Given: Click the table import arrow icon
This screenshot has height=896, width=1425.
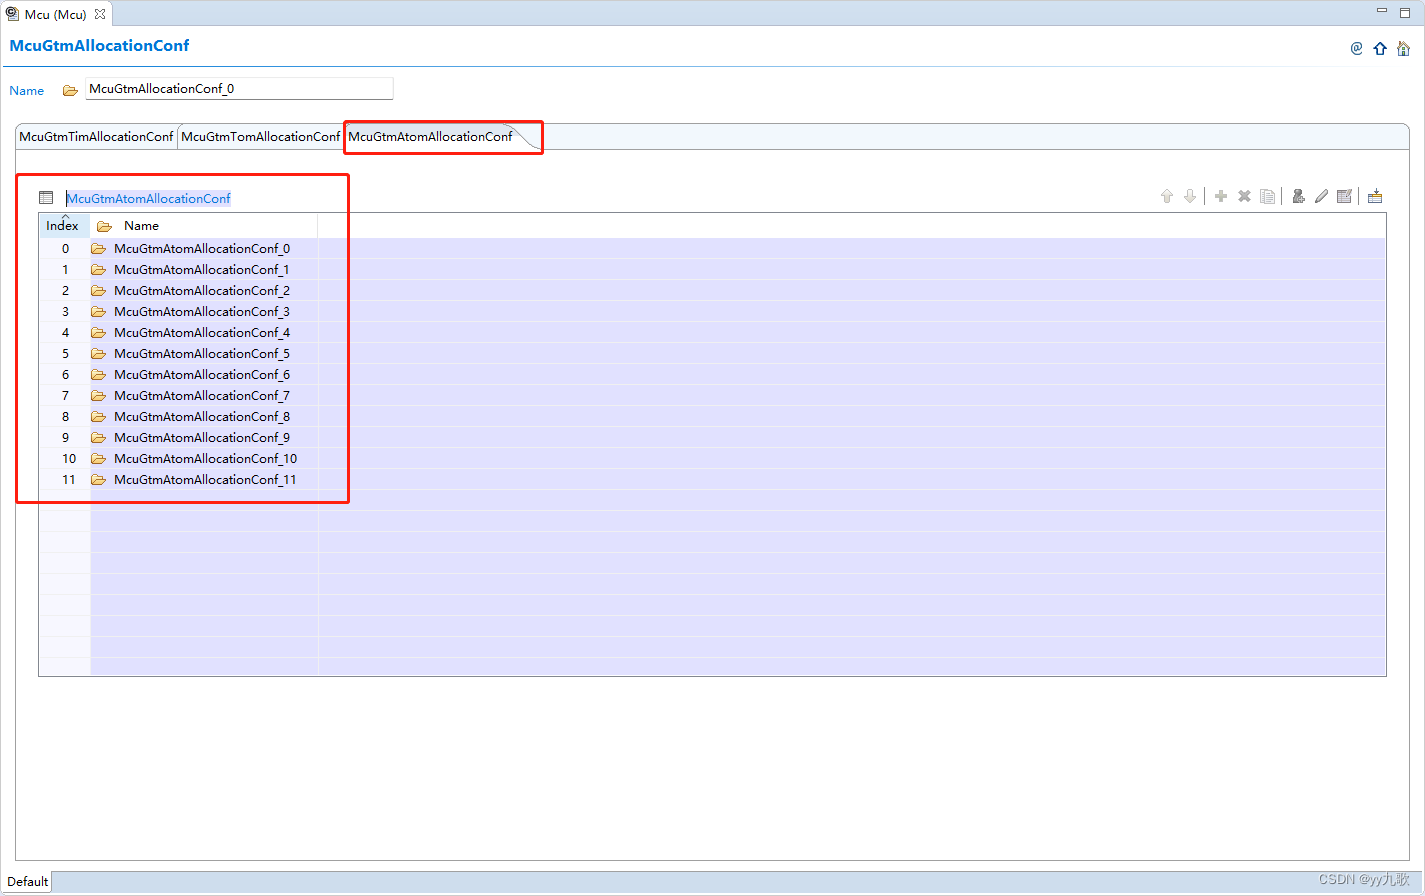Looking at the screenshot, I should [x=1375, y=196].
